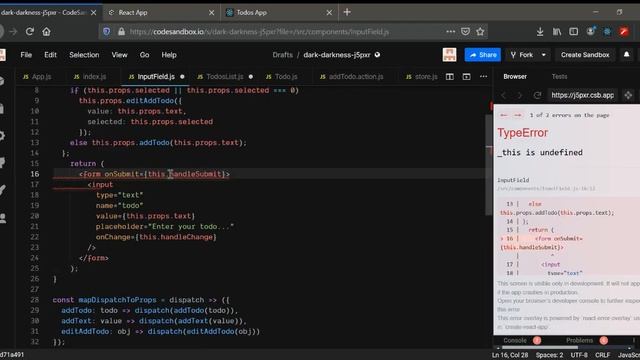
Task: Open the File menu
Action: pyautogui.click(x=26, y=55)
